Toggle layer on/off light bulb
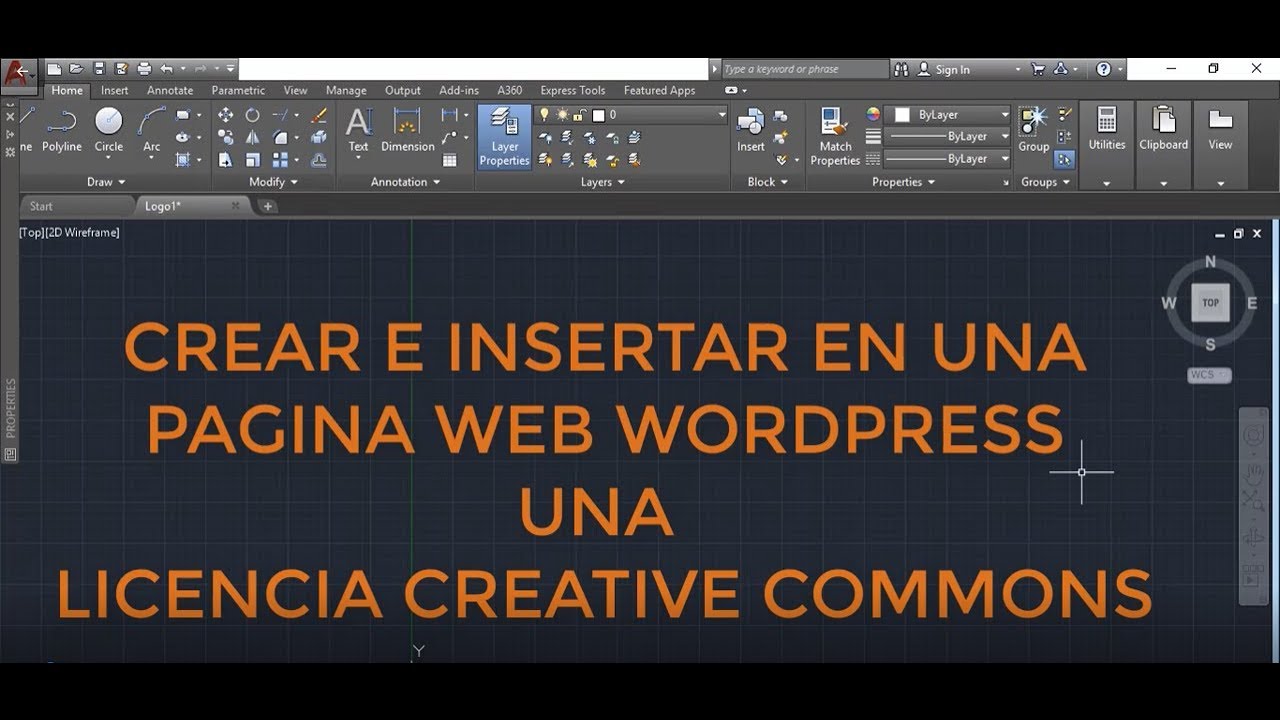The width and height of the screenshot is (1280, 720). tap(545, 115)
